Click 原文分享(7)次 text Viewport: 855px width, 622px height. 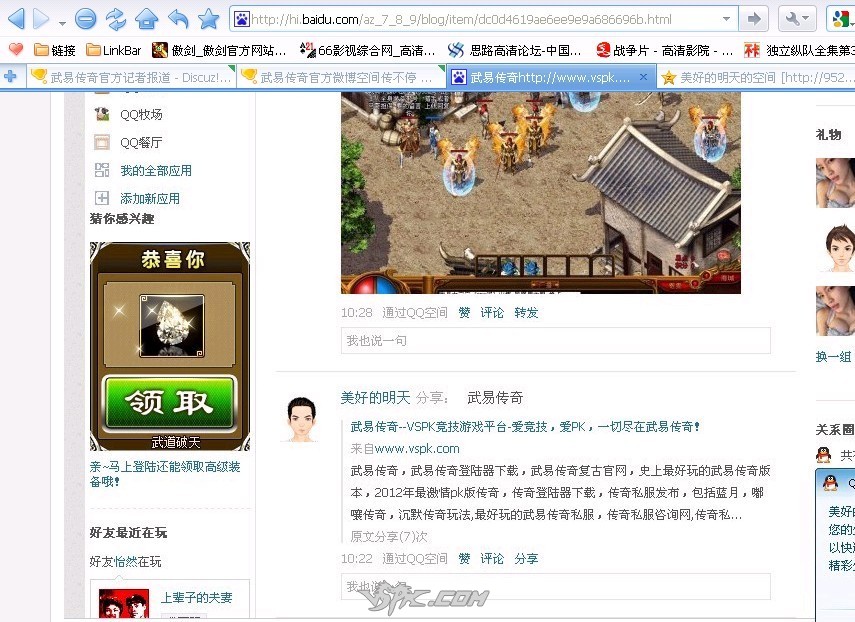(389, 536)
